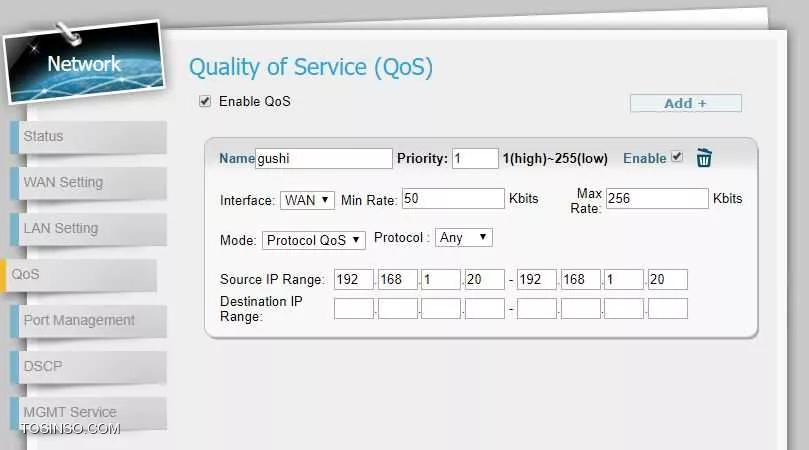The image size is (809, 450).
Task: Open the MGMT Service menu item
Action: pyautogui.click(x=88, y=412)
